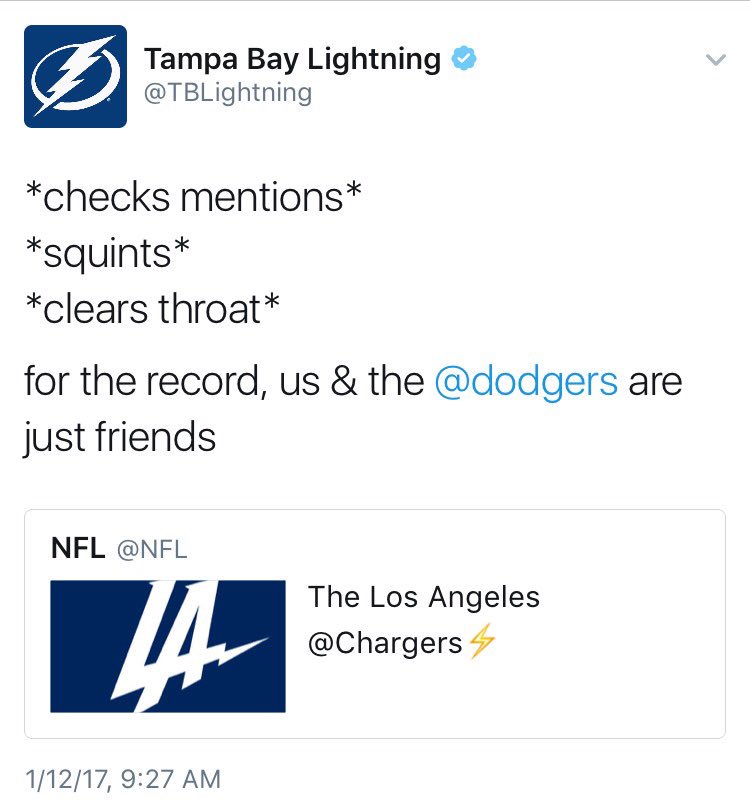Viewport: 750px width, 805px height.
Task: Click the "just friends" tweet text
Action: coord(120,437)
